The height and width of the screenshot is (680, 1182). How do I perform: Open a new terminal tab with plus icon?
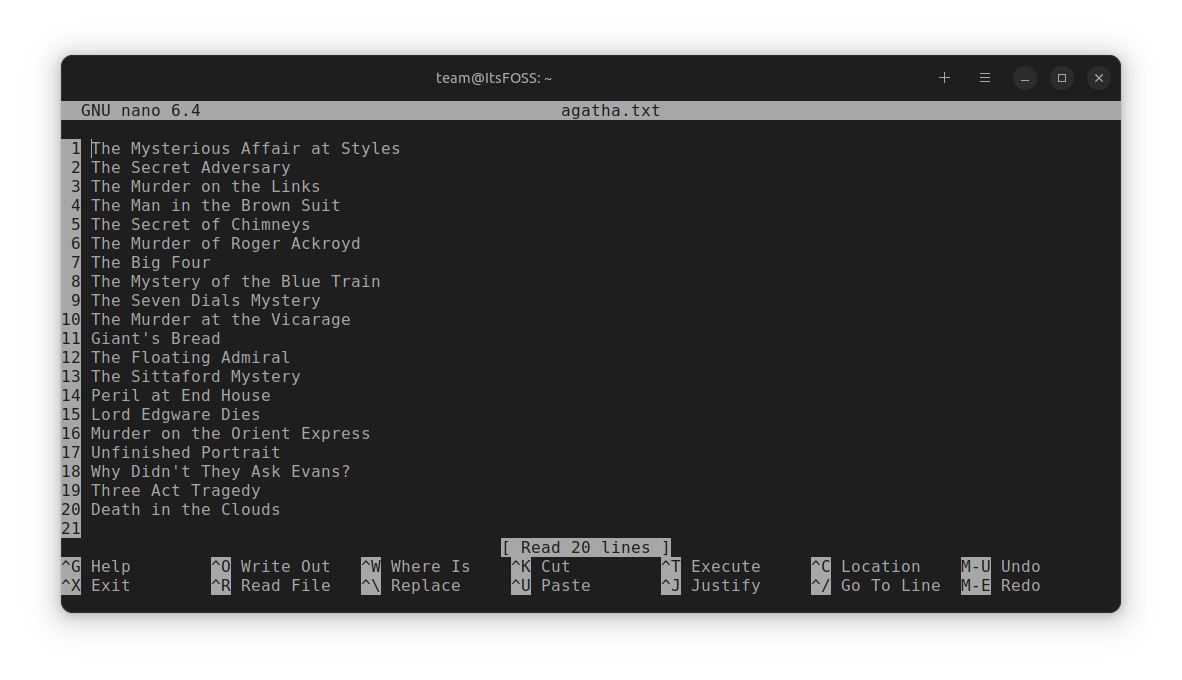[x=944, y=78]
